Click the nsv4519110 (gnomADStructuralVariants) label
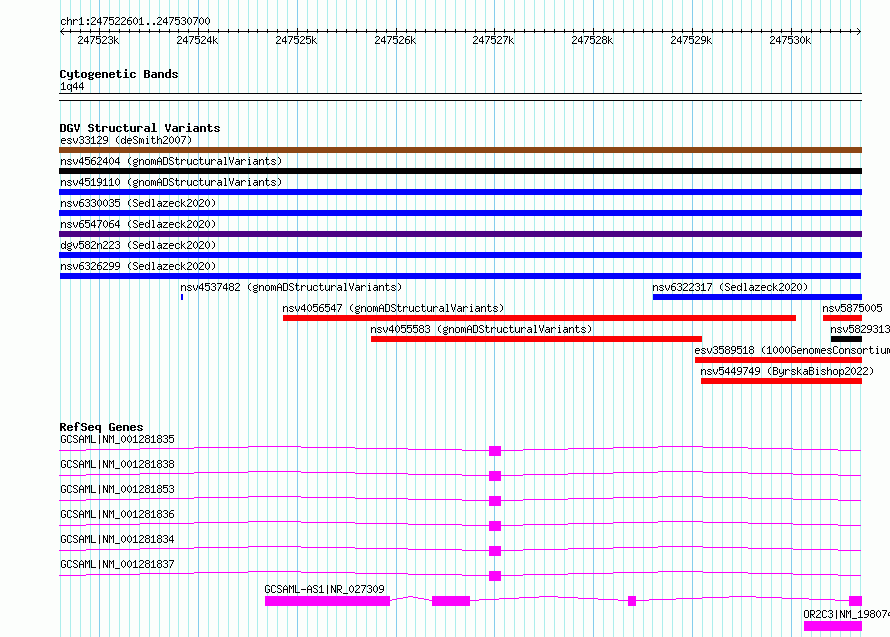 coord(171,182)
